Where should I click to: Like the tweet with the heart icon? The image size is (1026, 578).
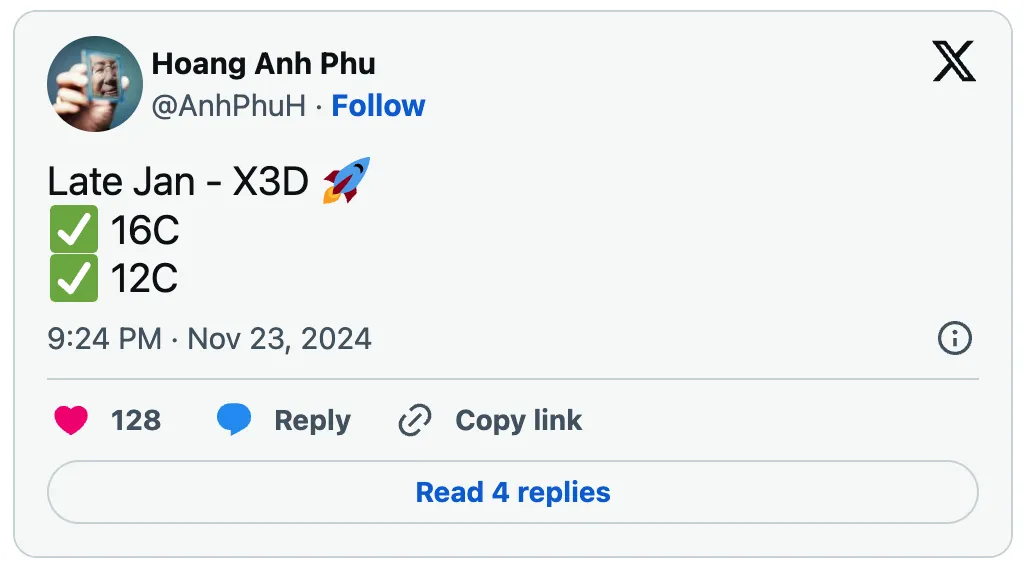click(x=71, y=420)
